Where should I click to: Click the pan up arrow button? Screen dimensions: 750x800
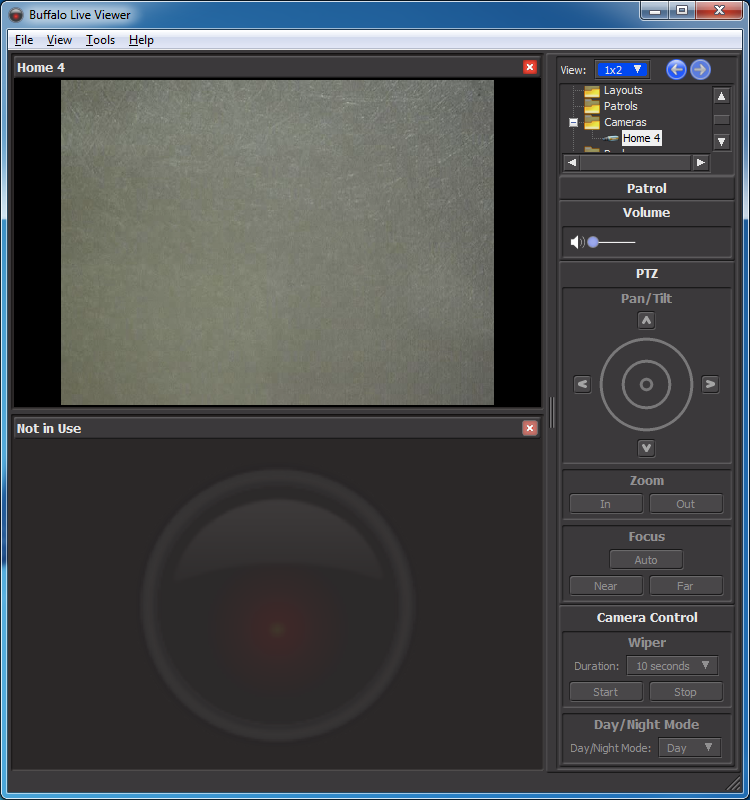pos(647,321)
